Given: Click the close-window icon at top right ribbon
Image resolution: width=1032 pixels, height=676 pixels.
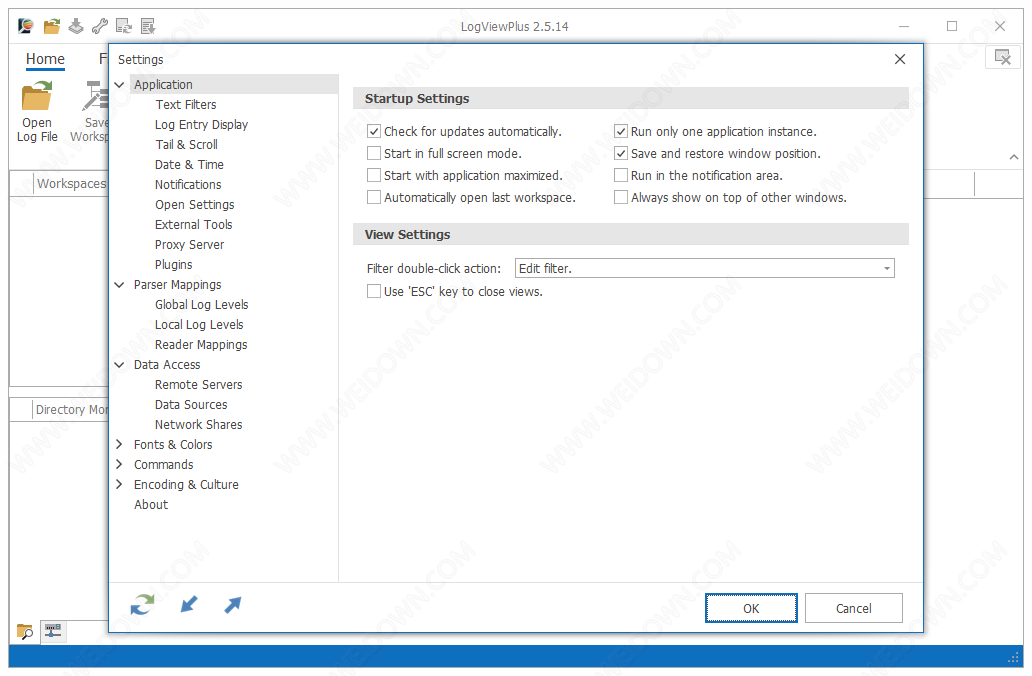Looking at the screenshot, I should coord(1002,57).
